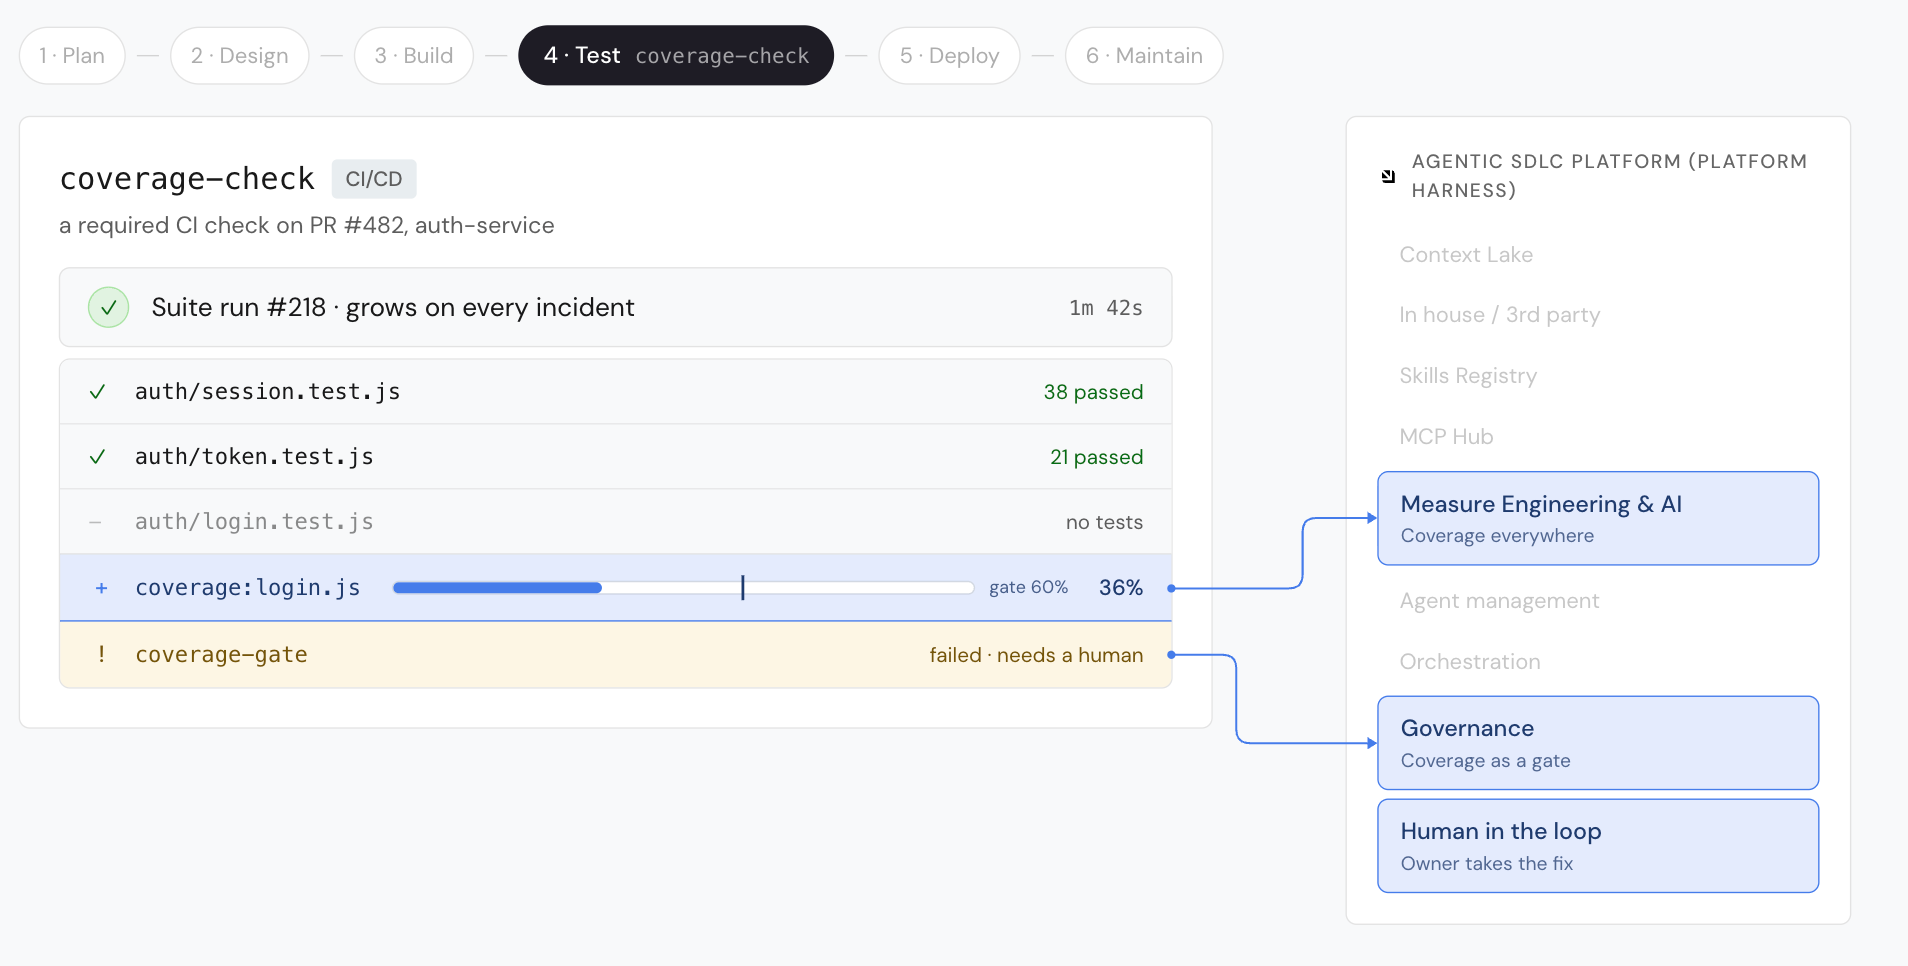Click the green success check icon for Suite run #218
The height and width of the screenshot is (966, 1908).
click(x=109, y=308)
